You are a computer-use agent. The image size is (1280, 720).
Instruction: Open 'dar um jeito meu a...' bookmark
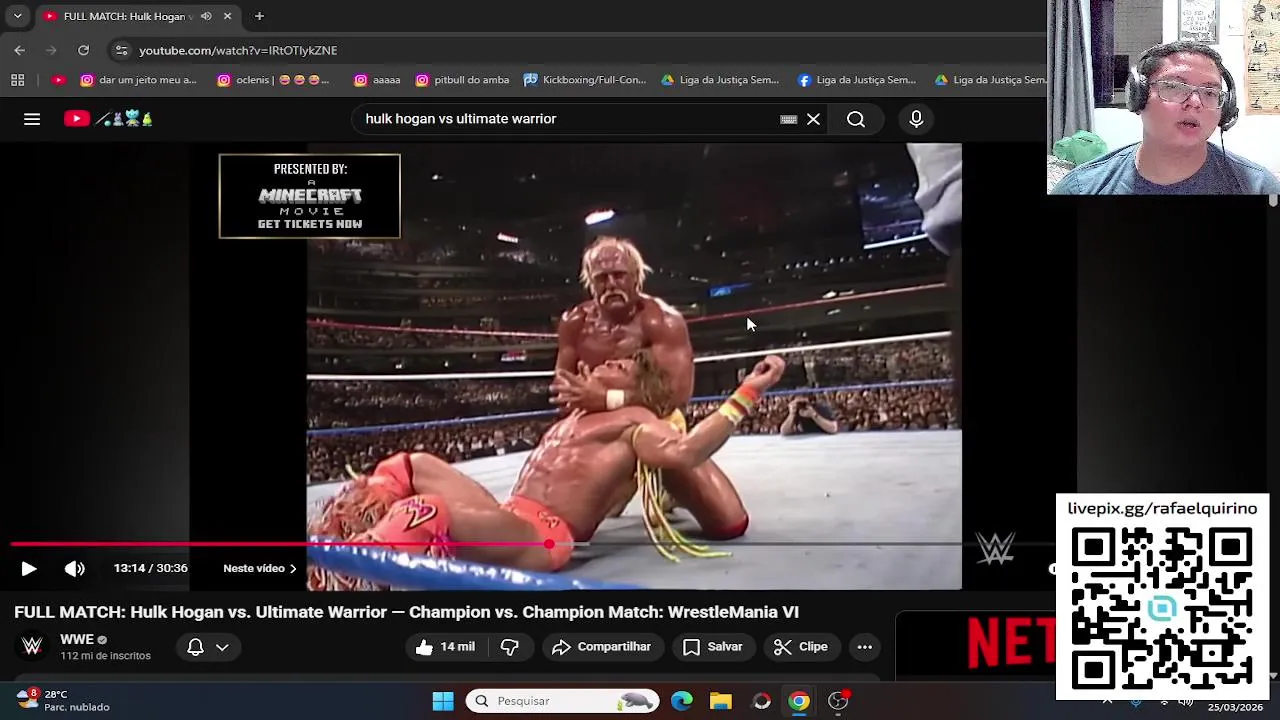138,80
